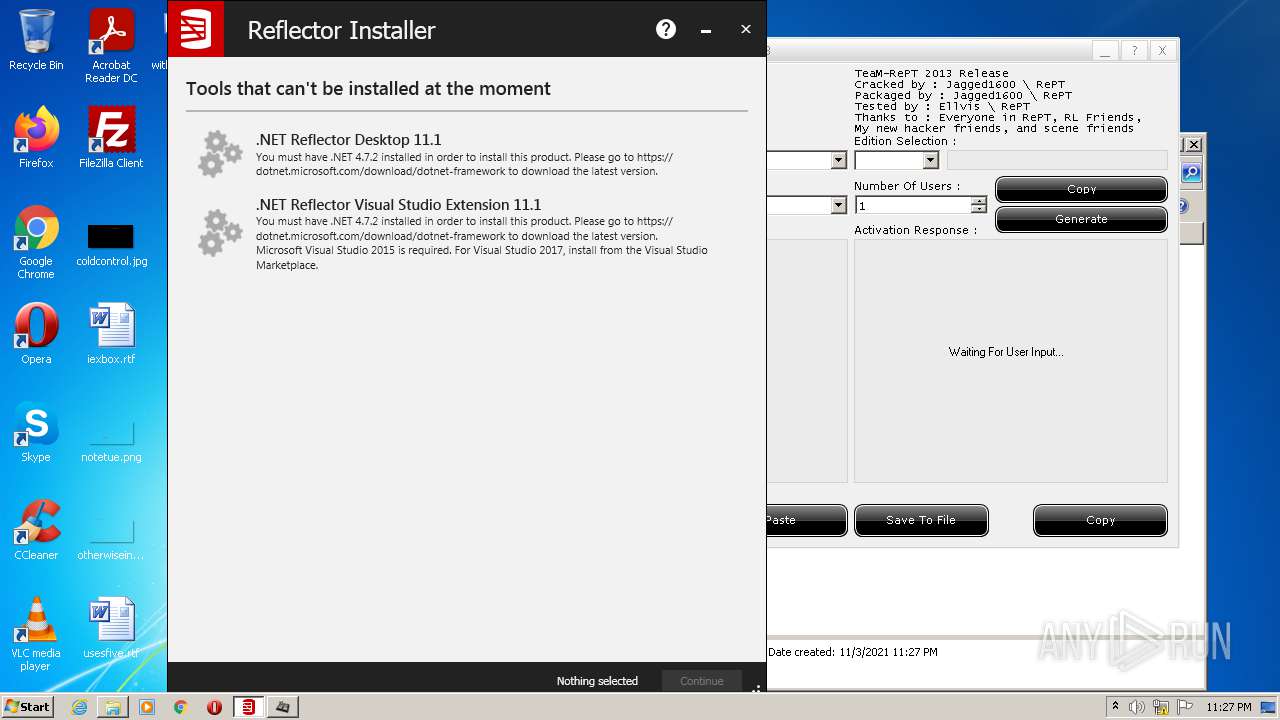Image resolution: width=1280 pixels, height=720 pixels.
Task: Click Chrome icon in taskbar
Action: 181,707
